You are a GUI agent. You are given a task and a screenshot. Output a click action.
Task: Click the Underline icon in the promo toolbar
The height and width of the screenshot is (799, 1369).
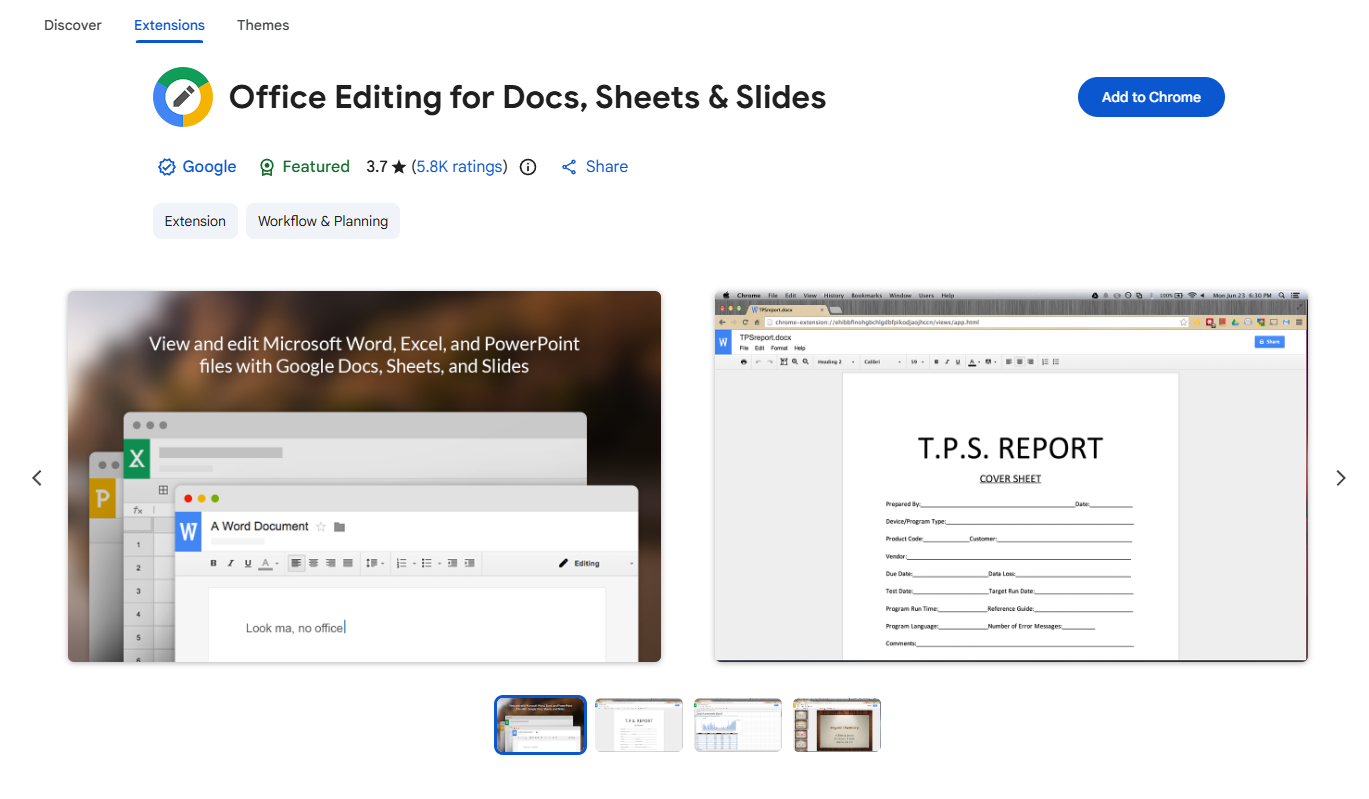pos(248,563)
